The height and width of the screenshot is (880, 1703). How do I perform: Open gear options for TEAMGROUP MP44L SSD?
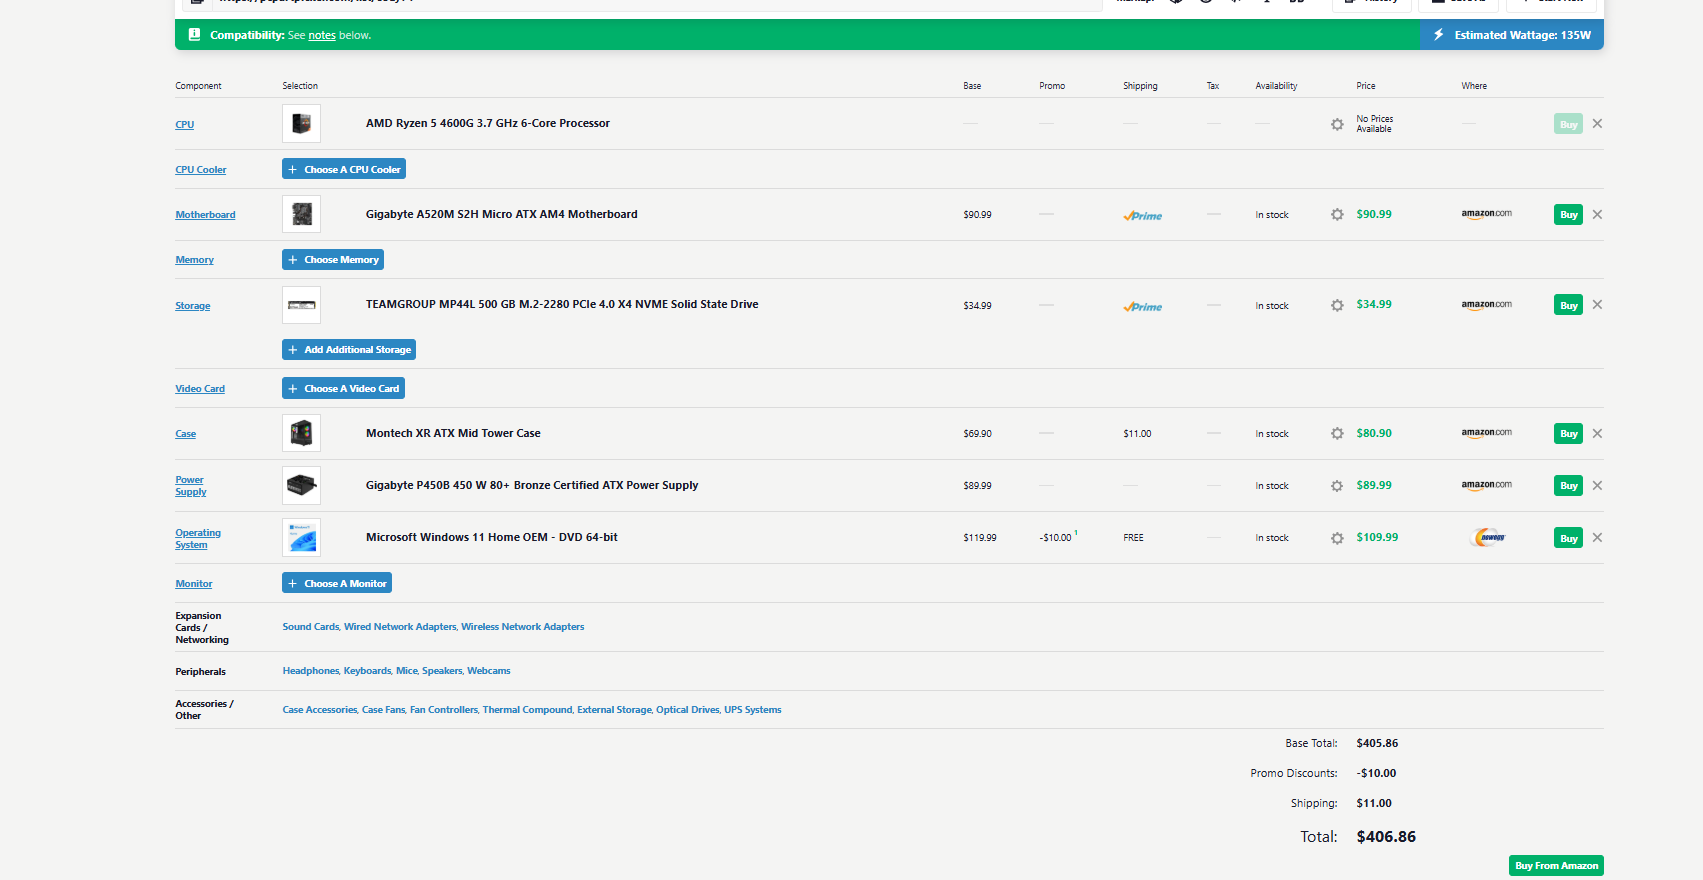click(x=1337, y=306)
